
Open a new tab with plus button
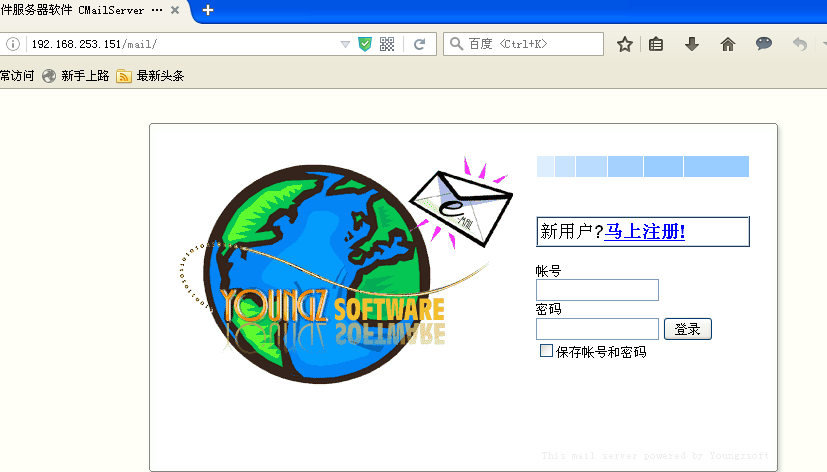(x=208, y=10)
